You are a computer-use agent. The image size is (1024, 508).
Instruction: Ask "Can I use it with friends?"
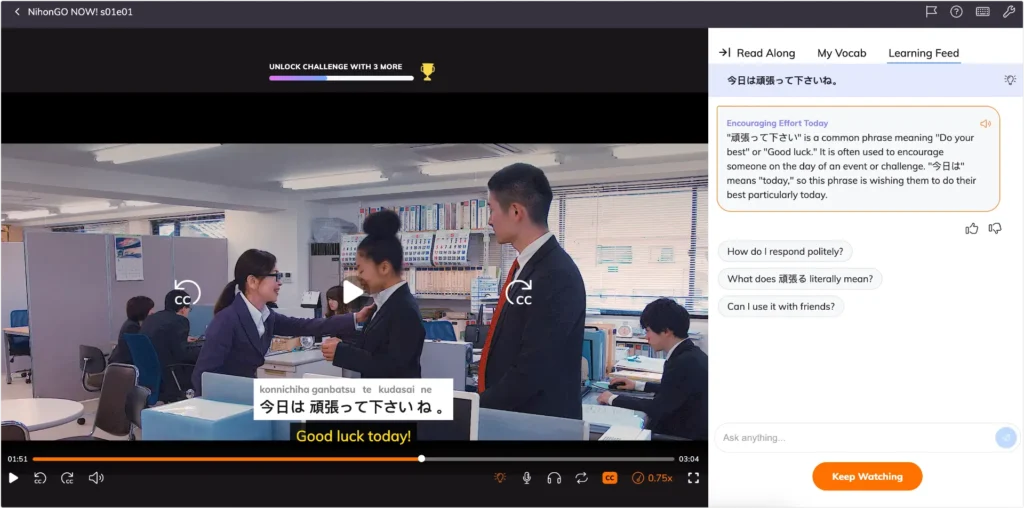point(781,306)
